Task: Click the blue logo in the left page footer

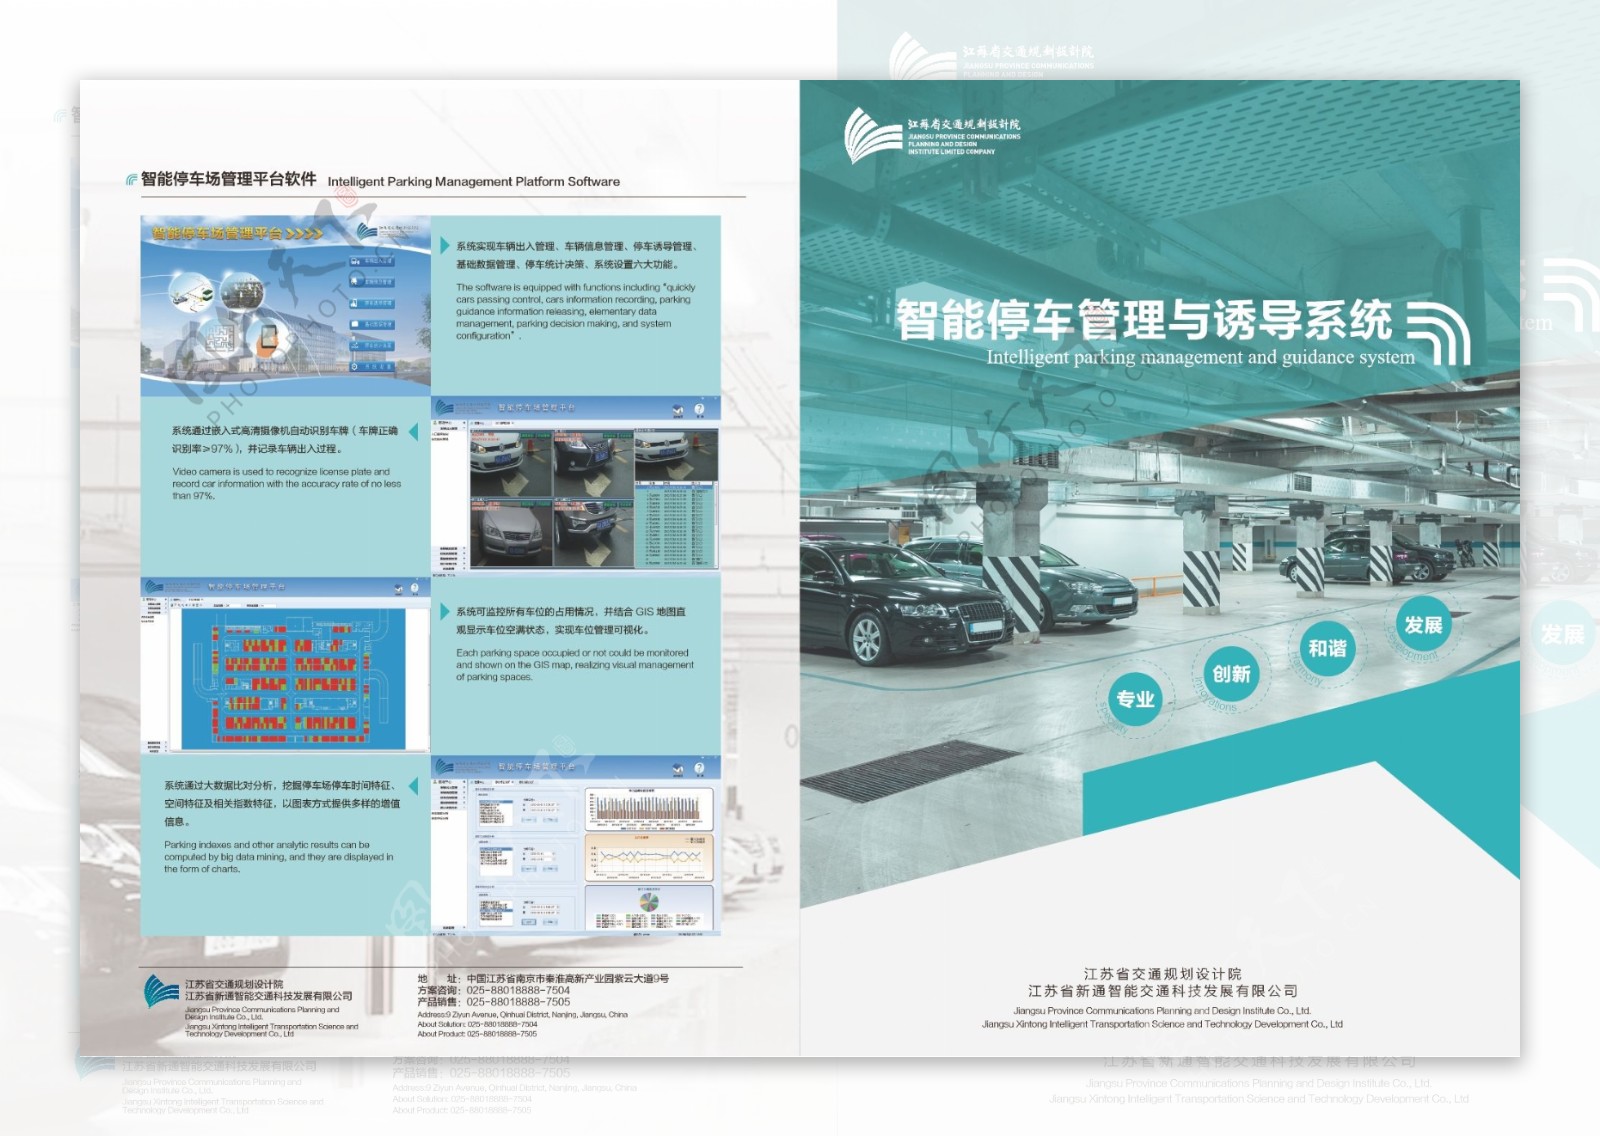Action: coord(161,992)
